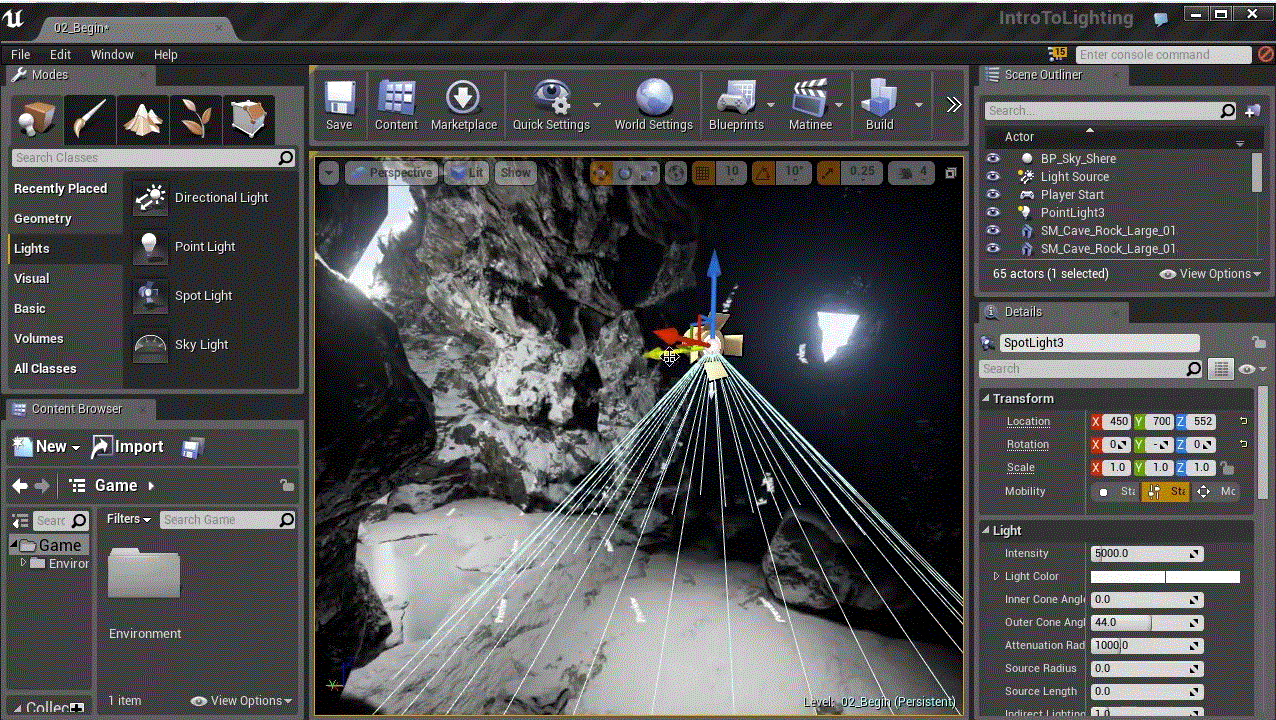Open the Blueprints toolbar icon
Viewport: 1276px width, 720px height.
pos(736,105)
